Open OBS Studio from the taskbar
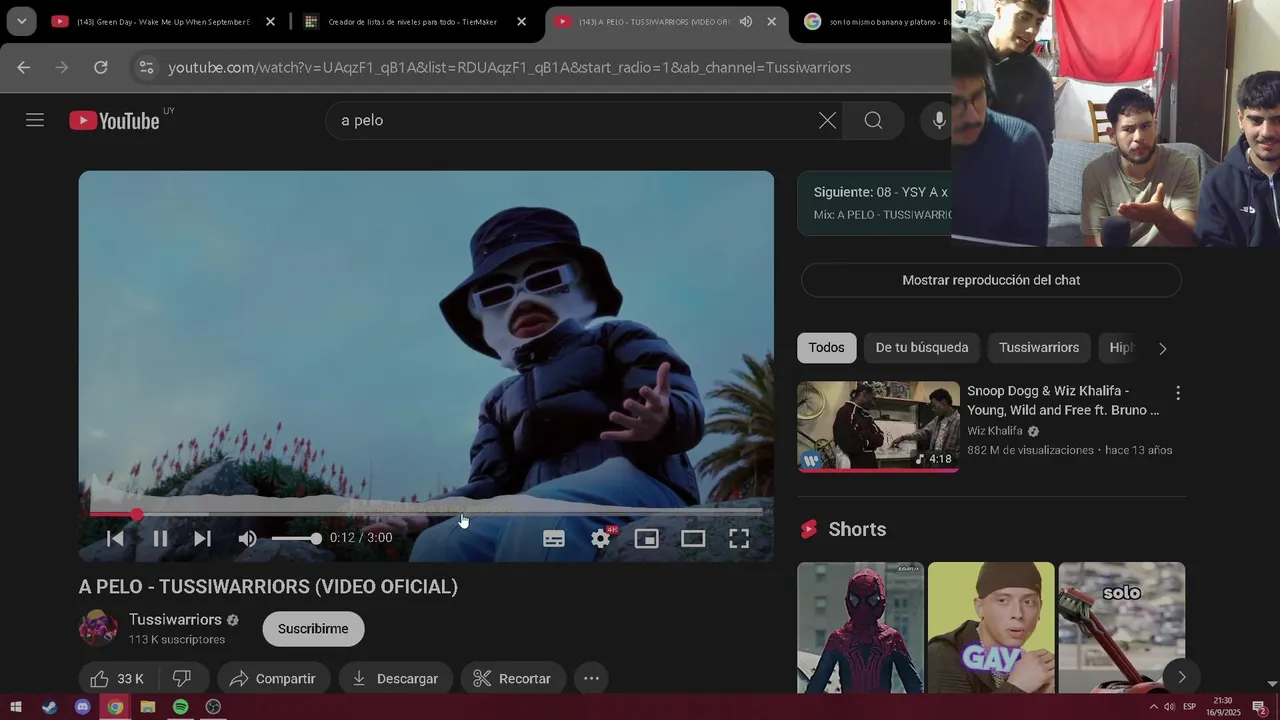This screenshot has width=1280, height=720. click(x=213, y=707)
